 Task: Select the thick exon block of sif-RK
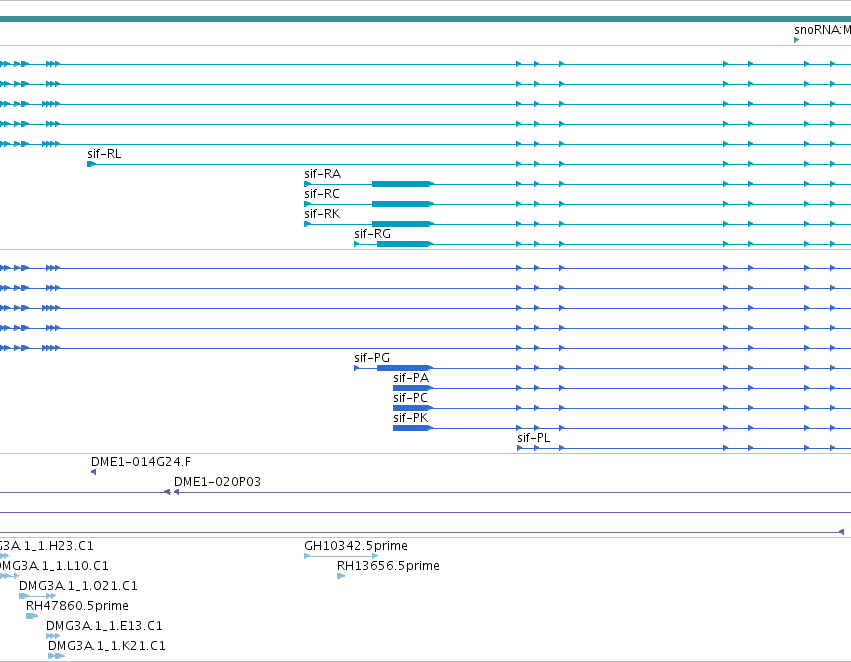(x=402, y=224)
